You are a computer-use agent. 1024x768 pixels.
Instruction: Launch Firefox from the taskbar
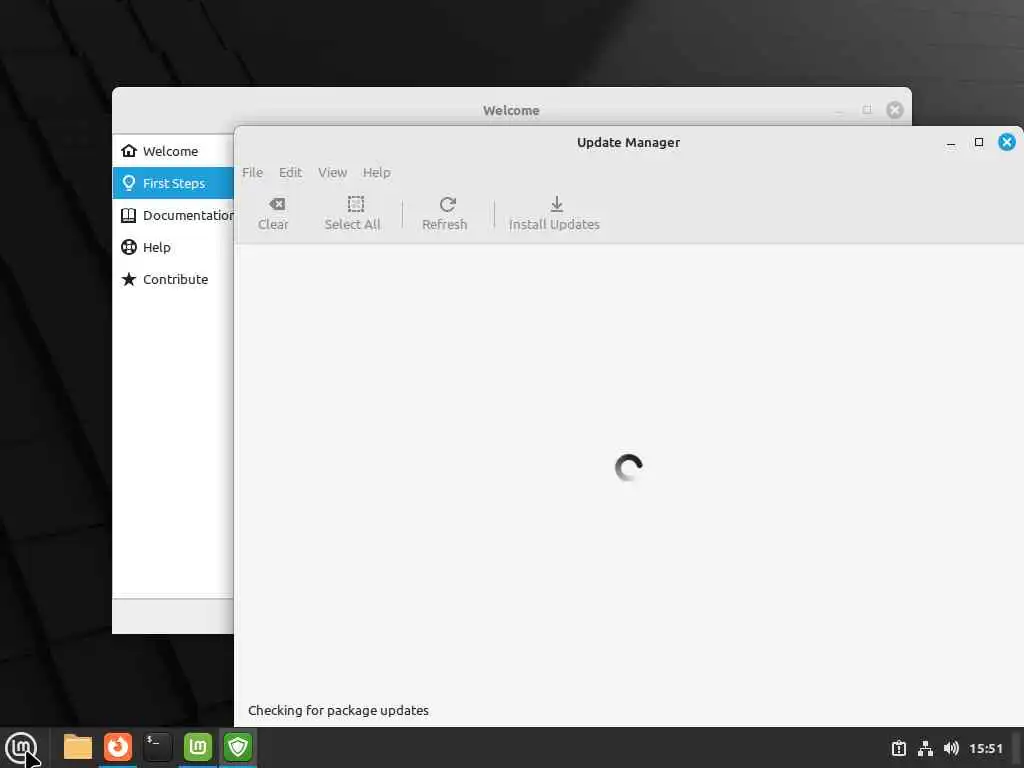[x=118, y=747]
